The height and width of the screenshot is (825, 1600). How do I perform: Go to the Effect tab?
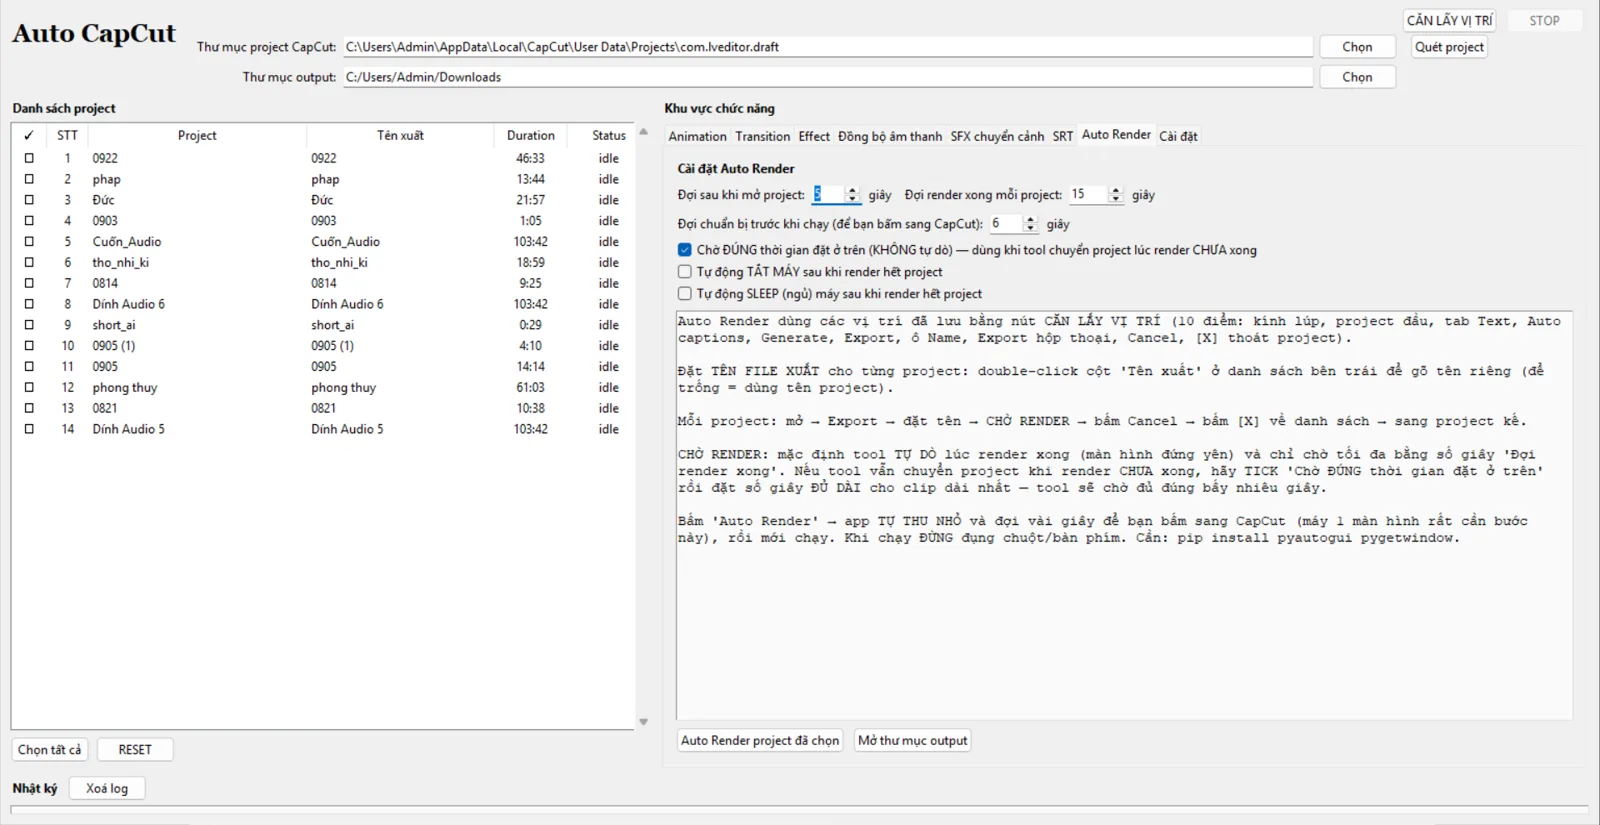[x=814, y=136]
